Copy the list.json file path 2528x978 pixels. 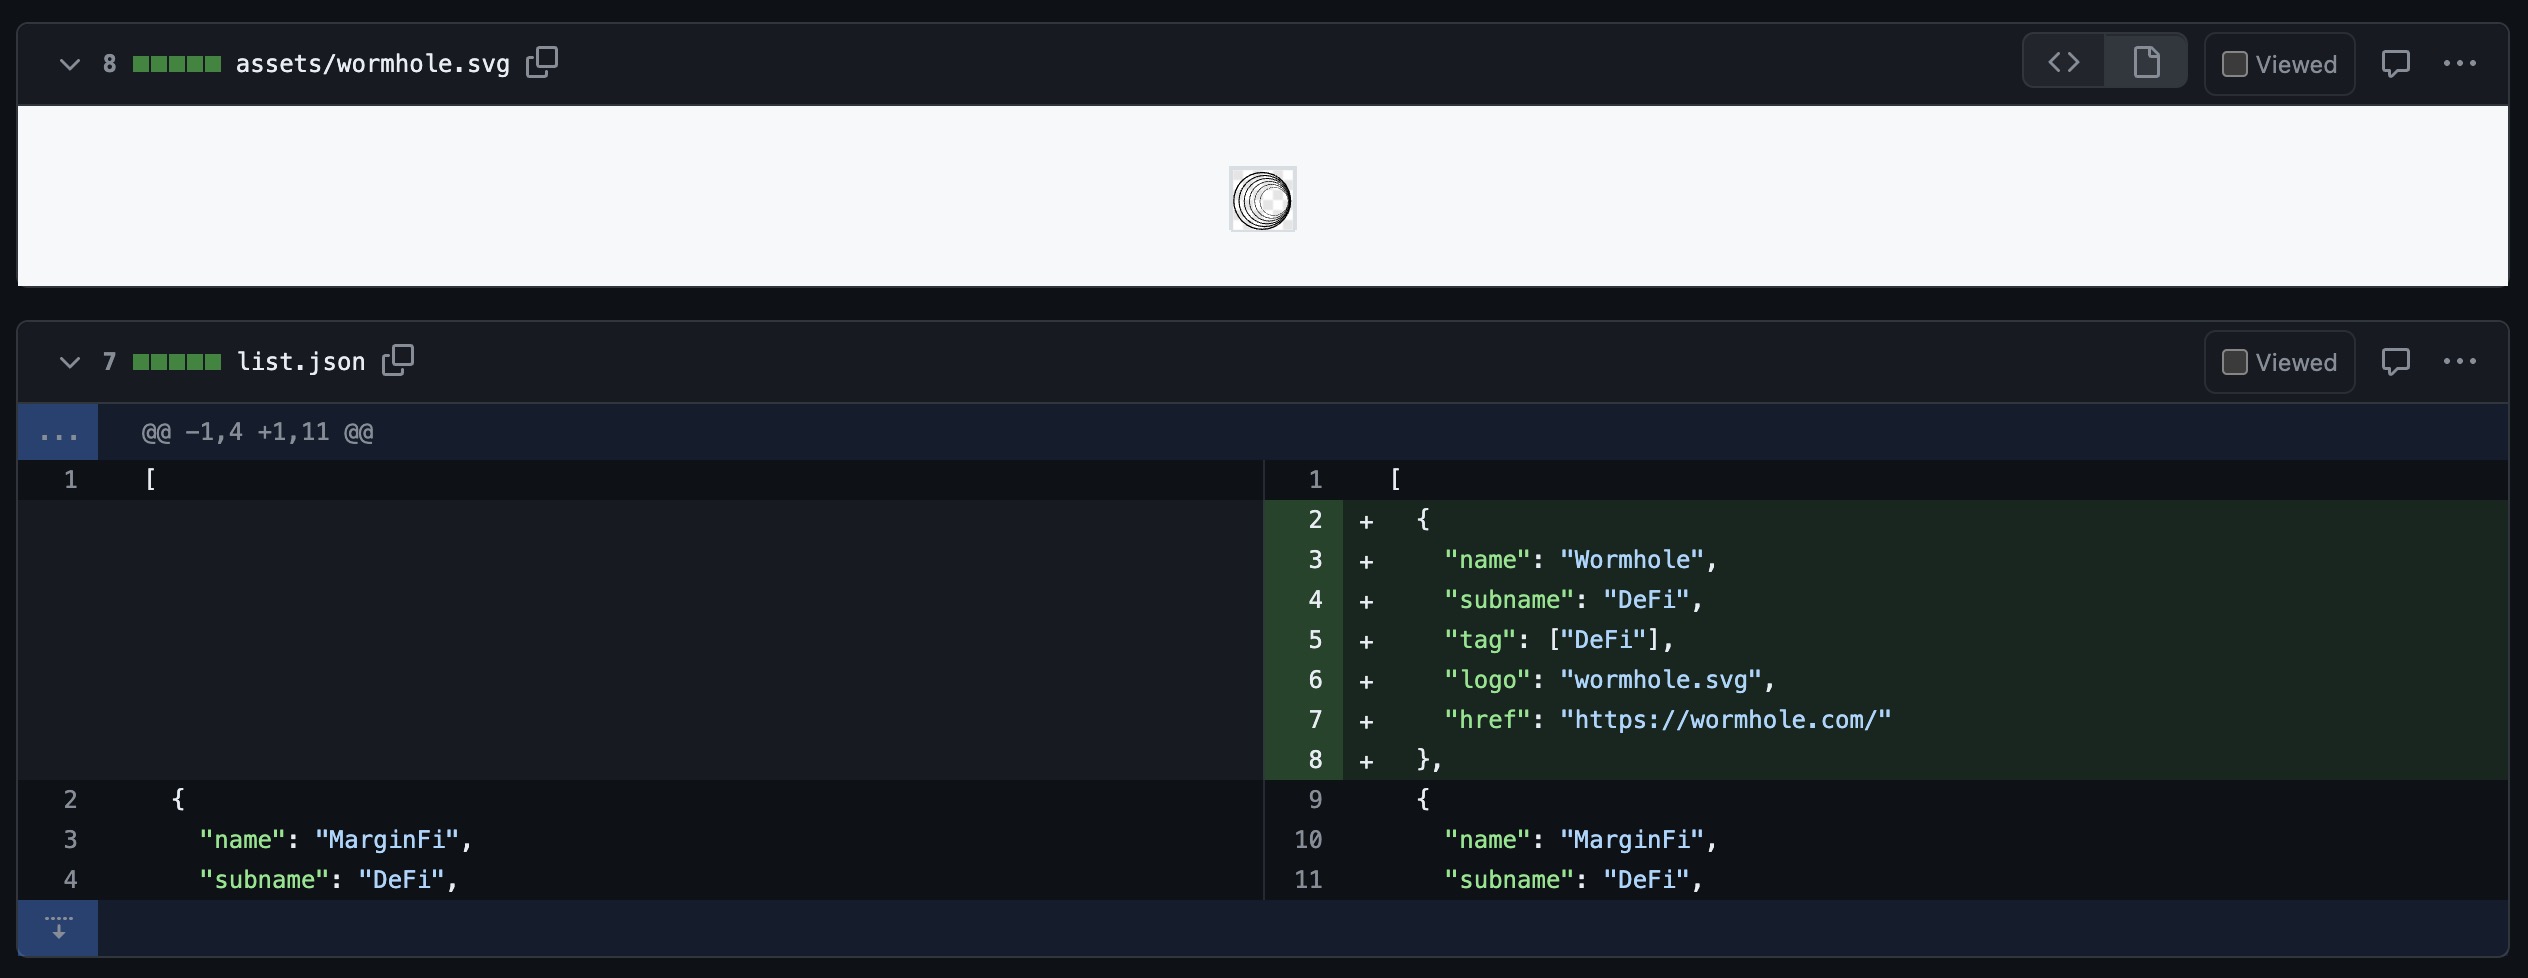pos(398,360)
